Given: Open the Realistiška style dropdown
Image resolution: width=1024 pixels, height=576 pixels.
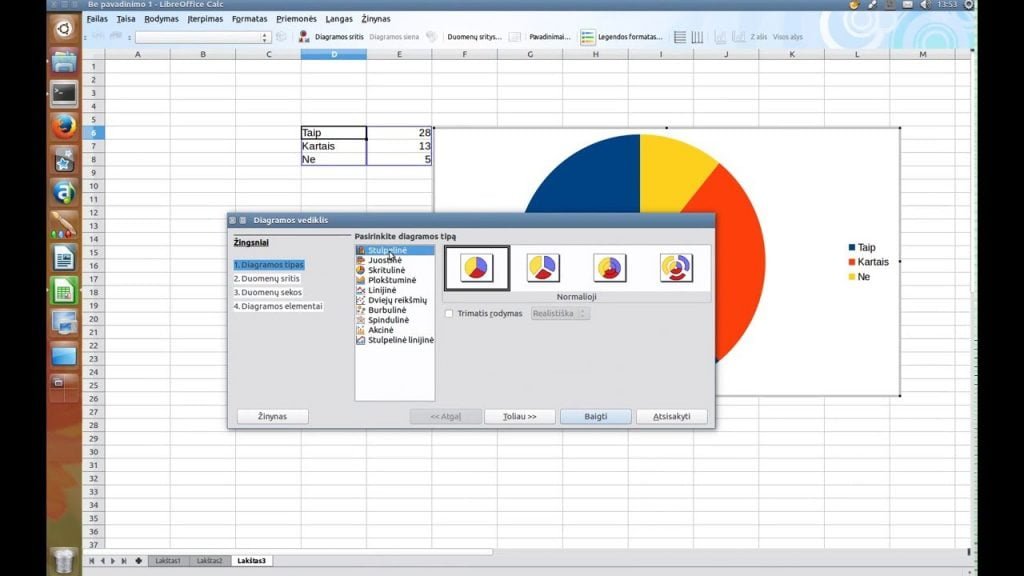Looking at the screenshot, I should [x=560, y=313].
